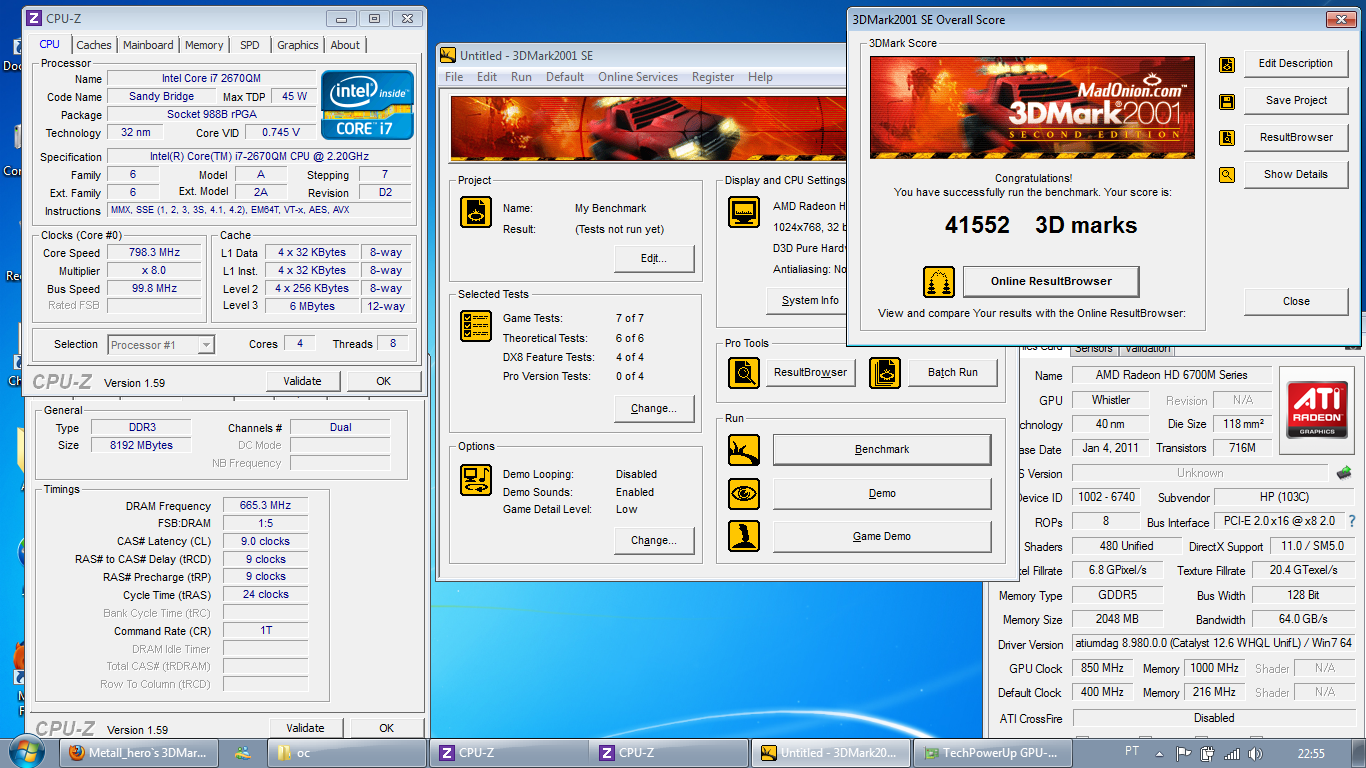Switch to the Firefox Metall_hero's 3DMark taskbar button

pos(139,753)
